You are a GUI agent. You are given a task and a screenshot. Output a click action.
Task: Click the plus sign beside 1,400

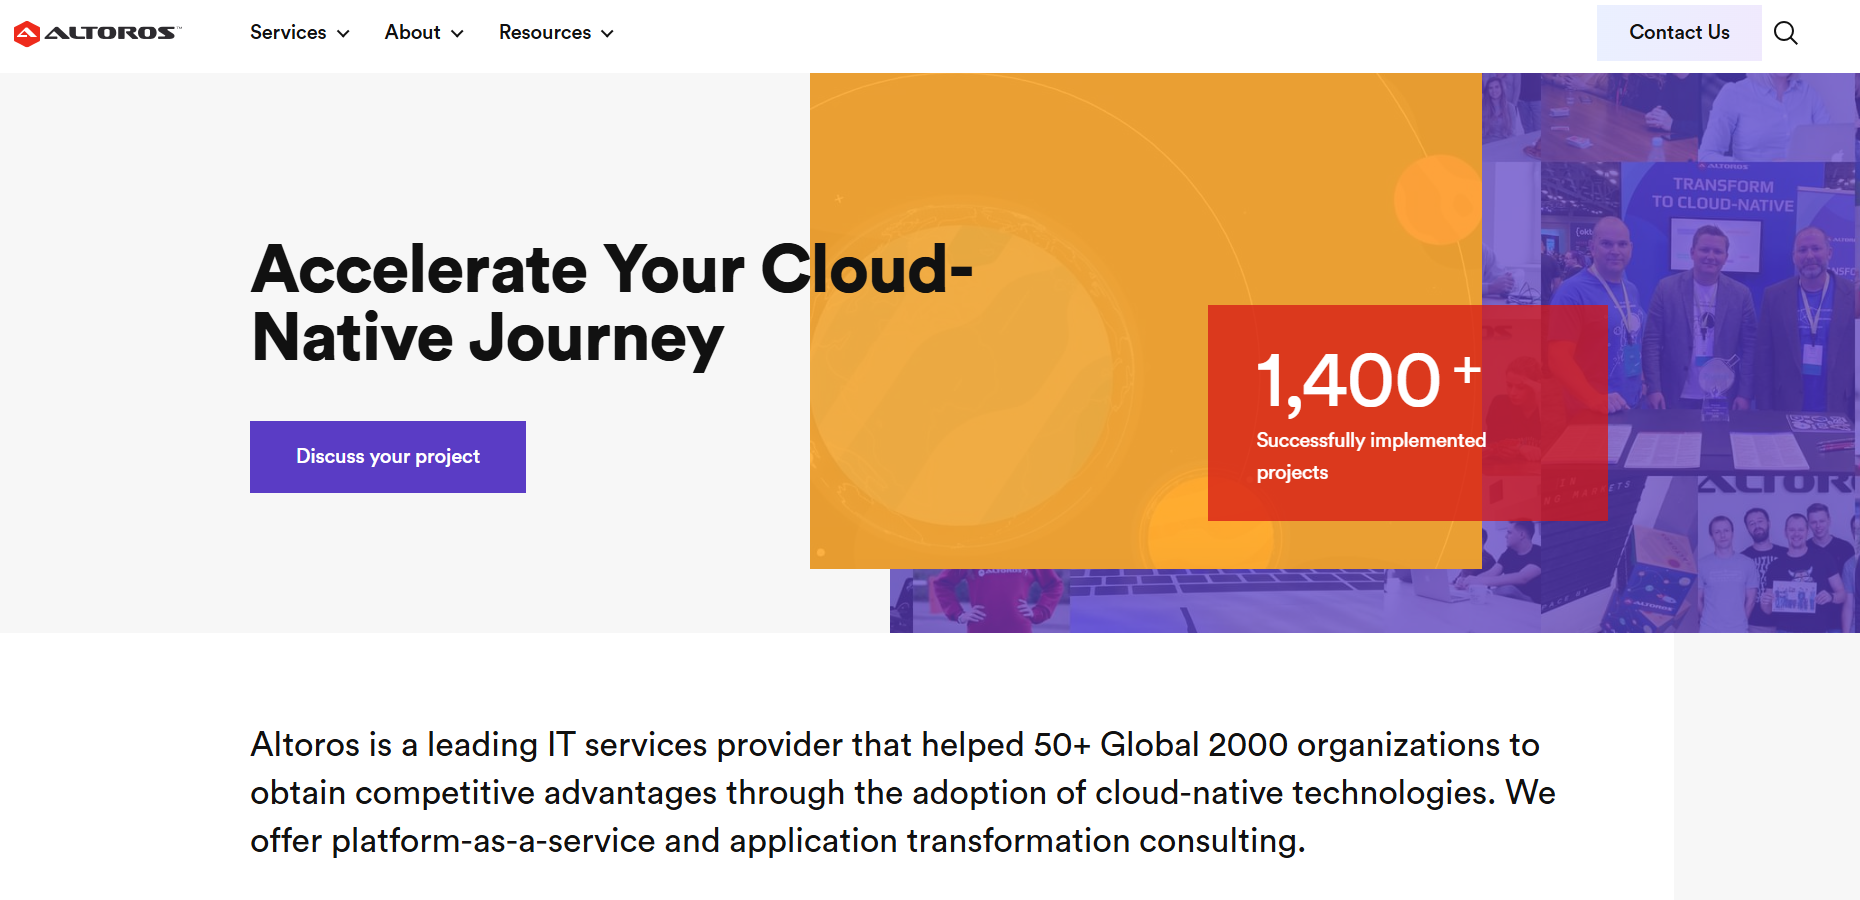(1467, 371)
